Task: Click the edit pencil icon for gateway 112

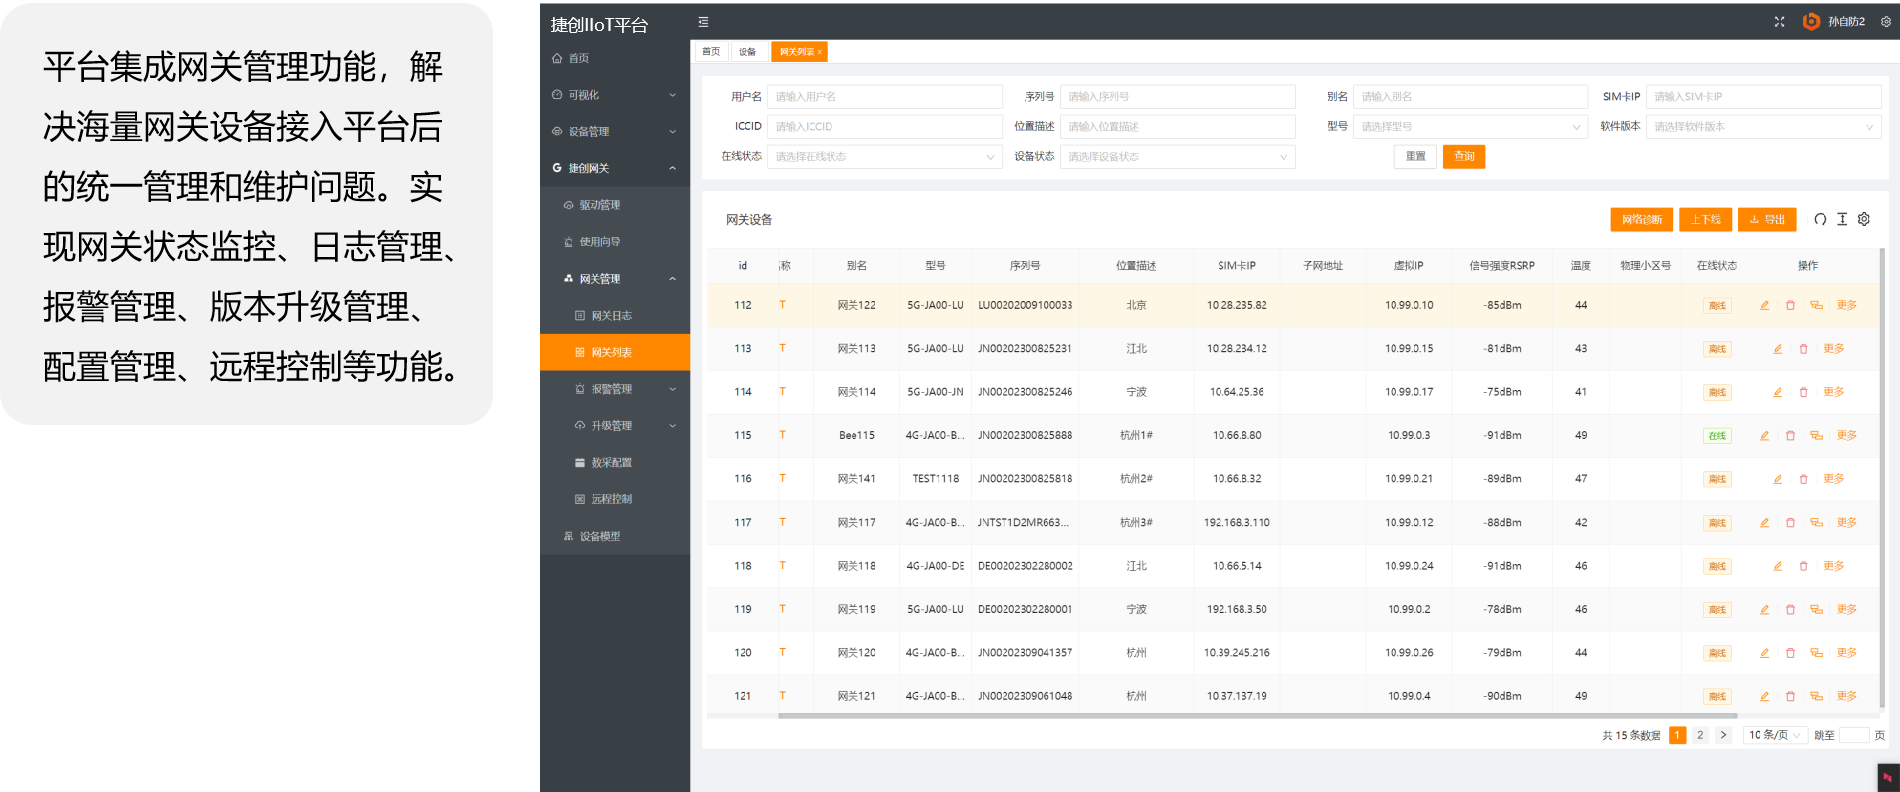Action: (x=1764, y=305)
